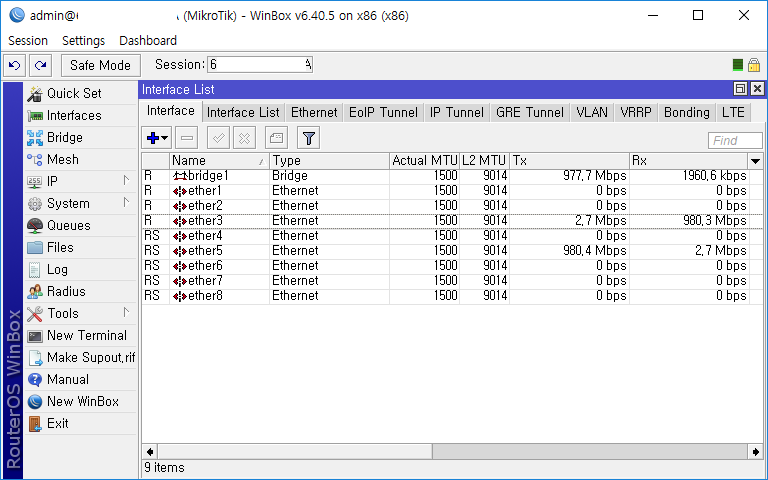The image size is (768, 480).
Task: Open Log in sidebar
Action: point(80,270)
